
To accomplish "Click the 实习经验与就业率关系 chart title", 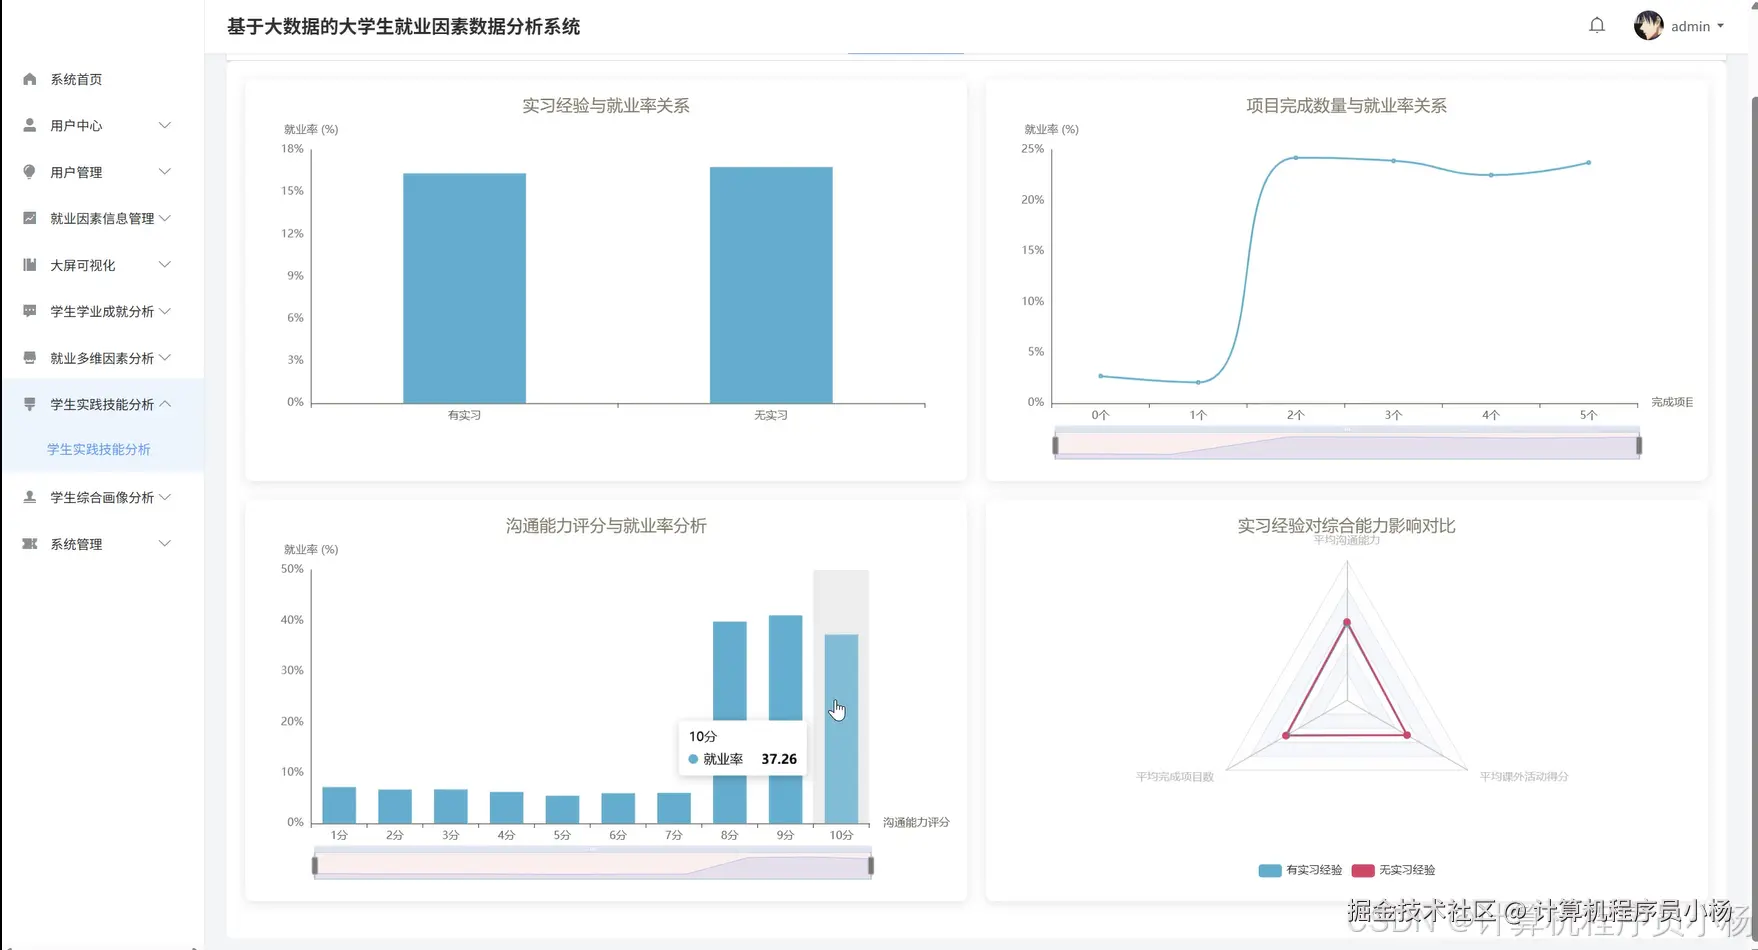I will 606,106.
